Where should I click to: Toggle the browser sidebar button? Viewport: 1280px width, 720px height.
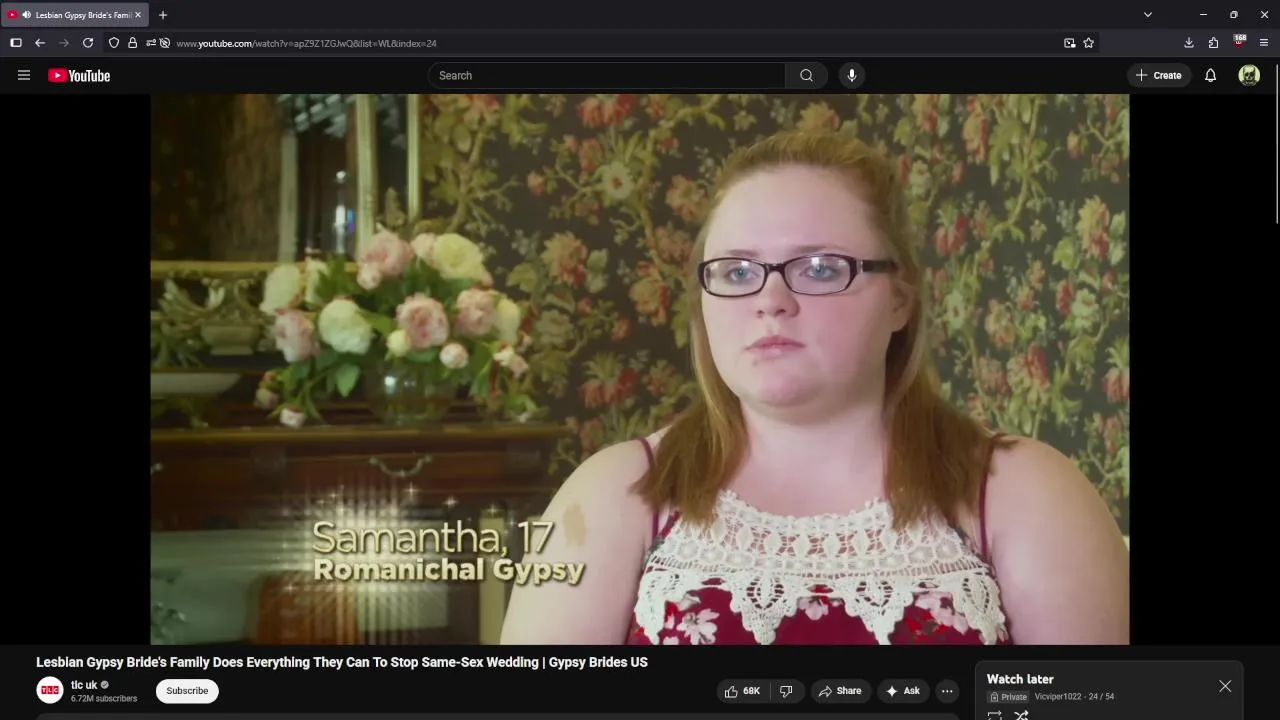pos(16,43)
